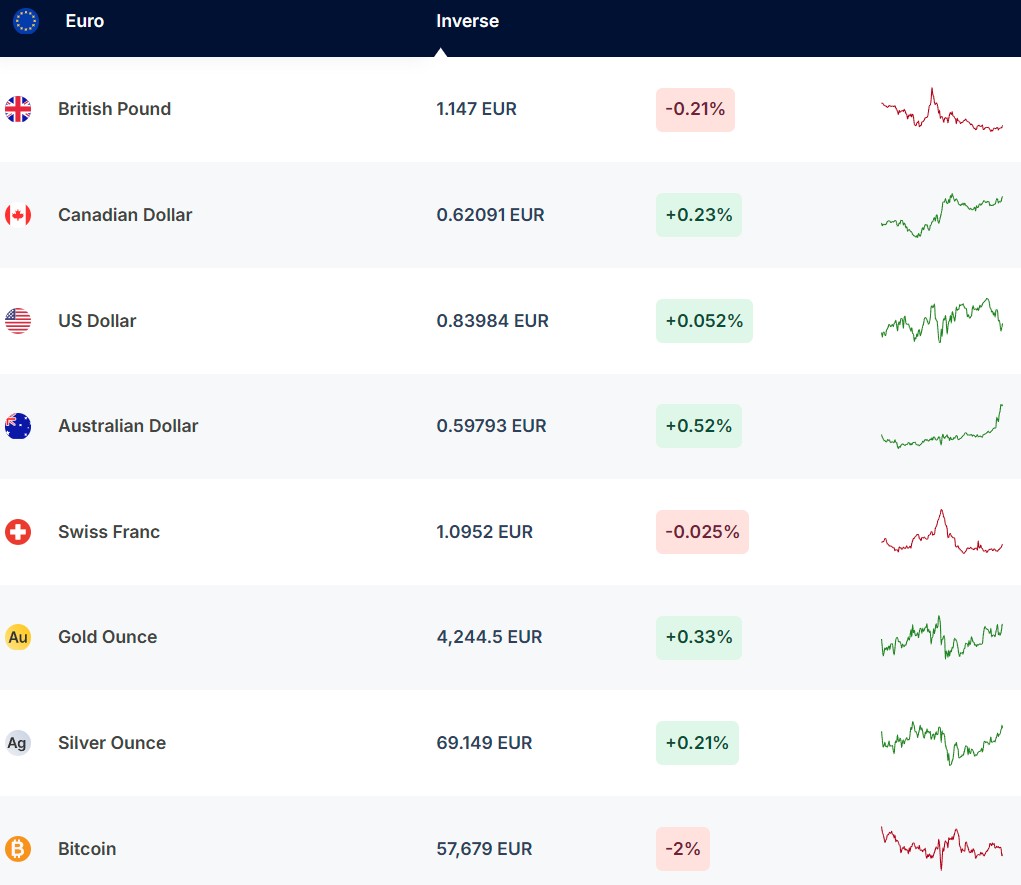This screenshot has width=1021, height=885.
Task: Click the US Dollar flag icon
Action: tap(18, 321)
